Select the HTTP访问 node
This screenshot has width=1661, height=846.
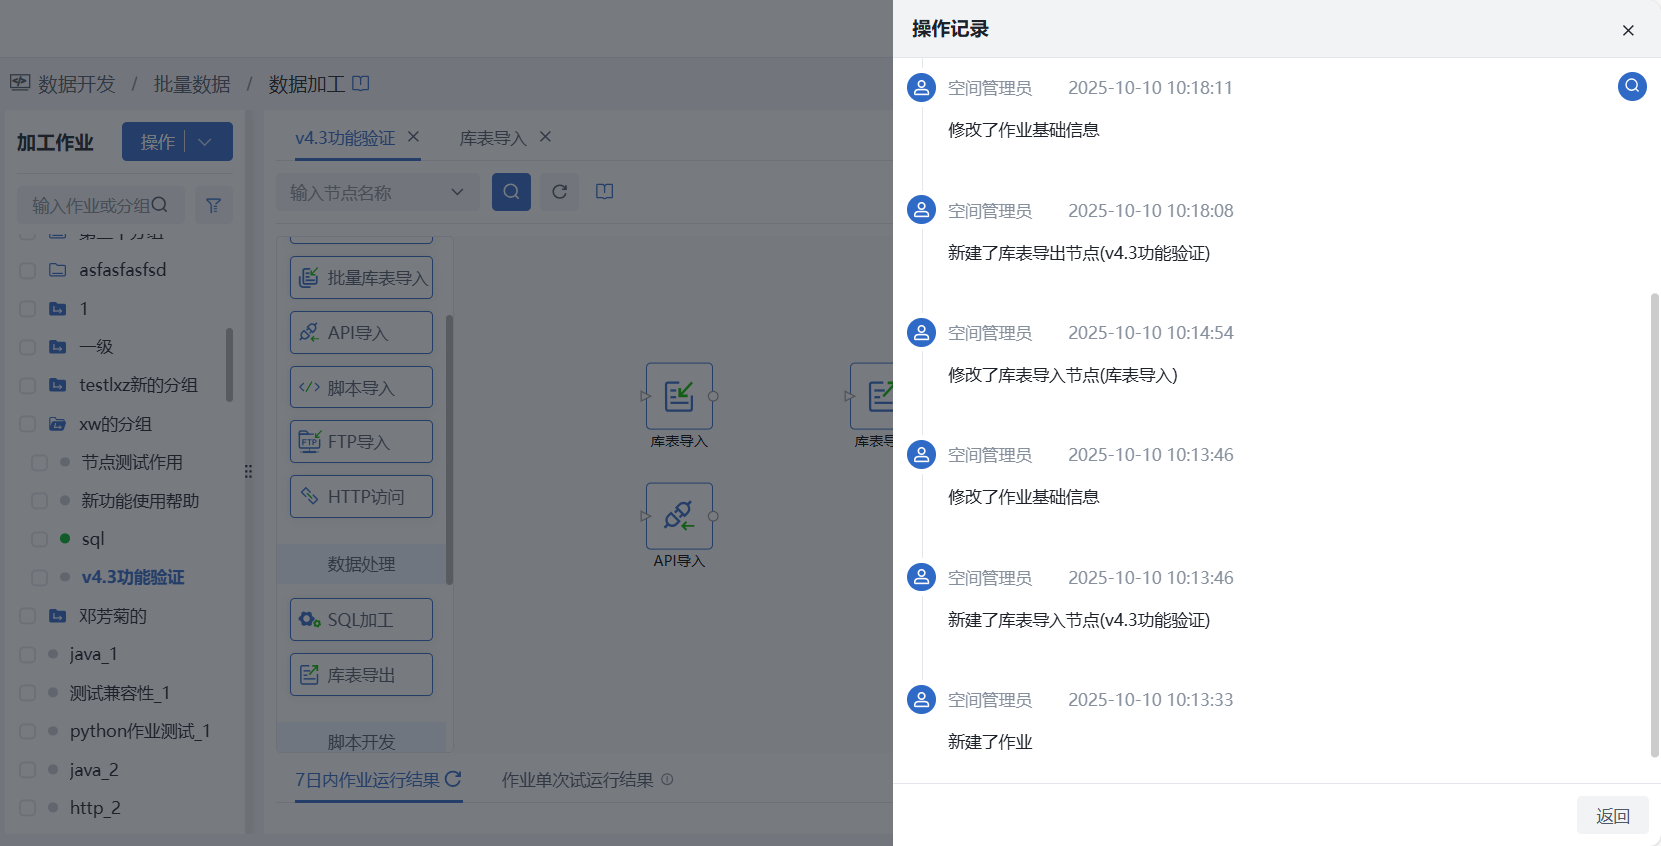[361, 497]
